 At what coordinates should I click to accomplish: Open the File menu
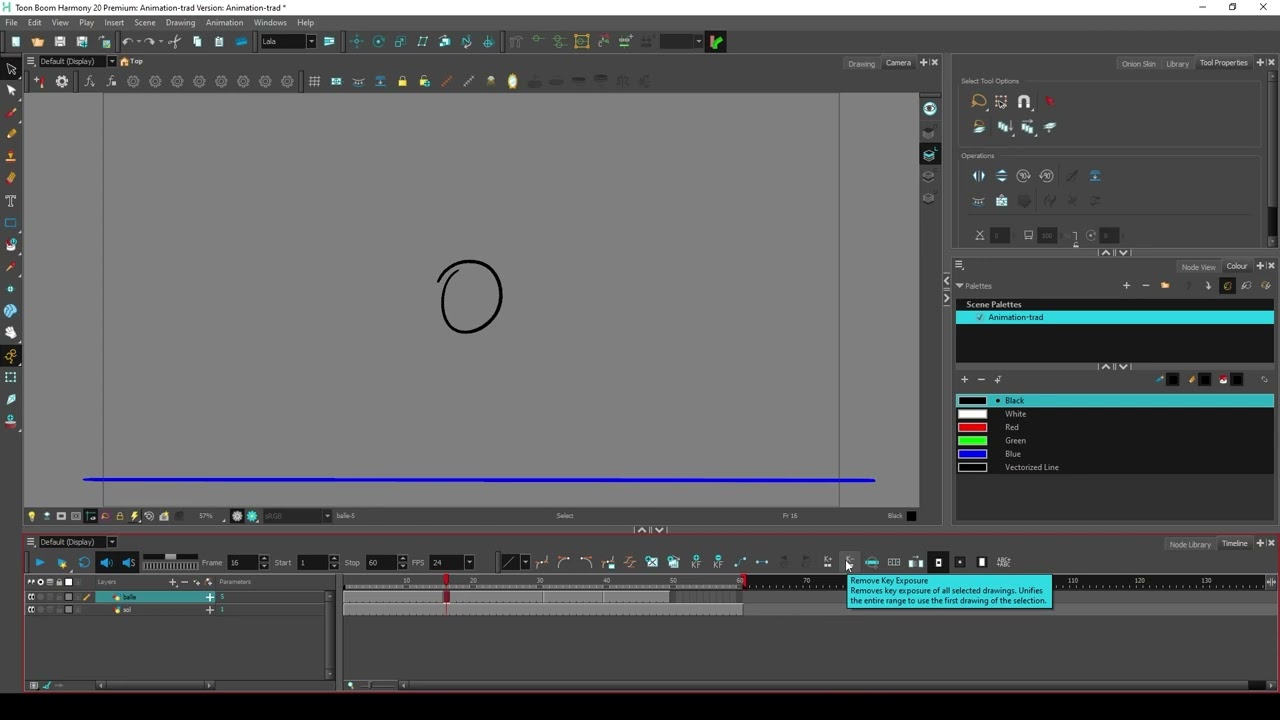[x=11, y=22]
